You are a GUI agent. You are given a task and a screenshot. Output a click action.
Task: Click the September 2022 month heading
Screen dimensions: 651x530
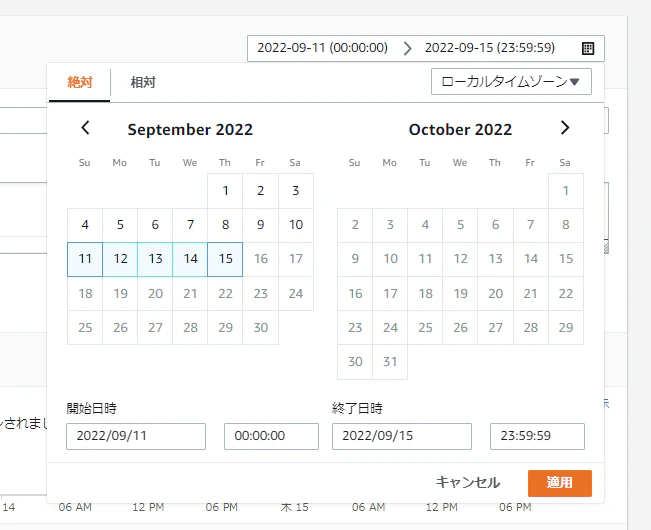[x=190, y=129]
